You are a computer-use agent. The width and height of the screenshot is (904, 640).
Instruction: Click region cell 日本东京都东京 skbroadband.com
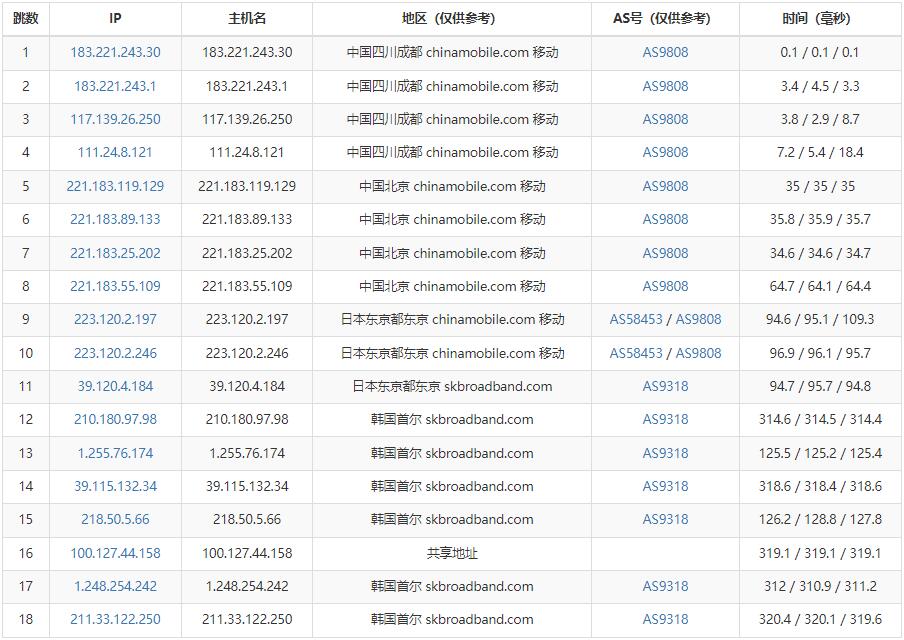pos(451,386)
